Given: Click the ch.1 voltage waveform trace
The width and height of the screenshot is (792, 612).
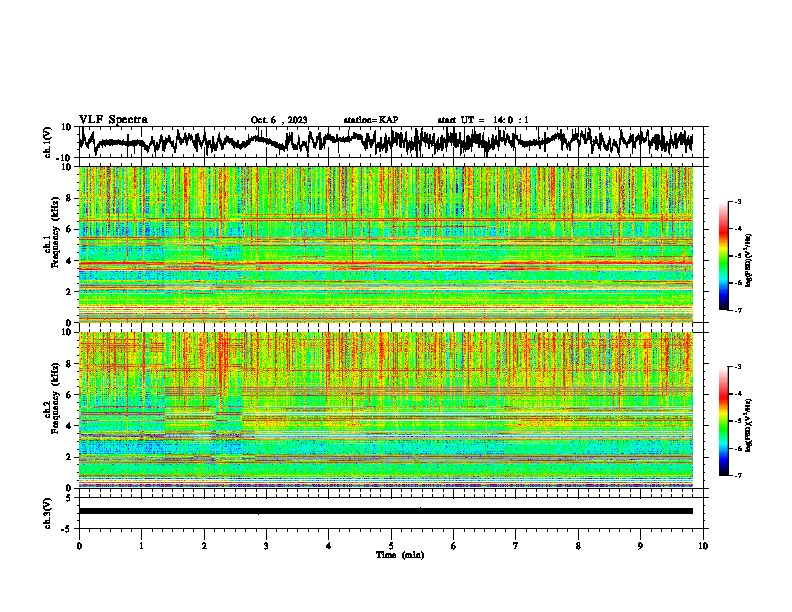Looking at the screenshot, I should [386, 142].
